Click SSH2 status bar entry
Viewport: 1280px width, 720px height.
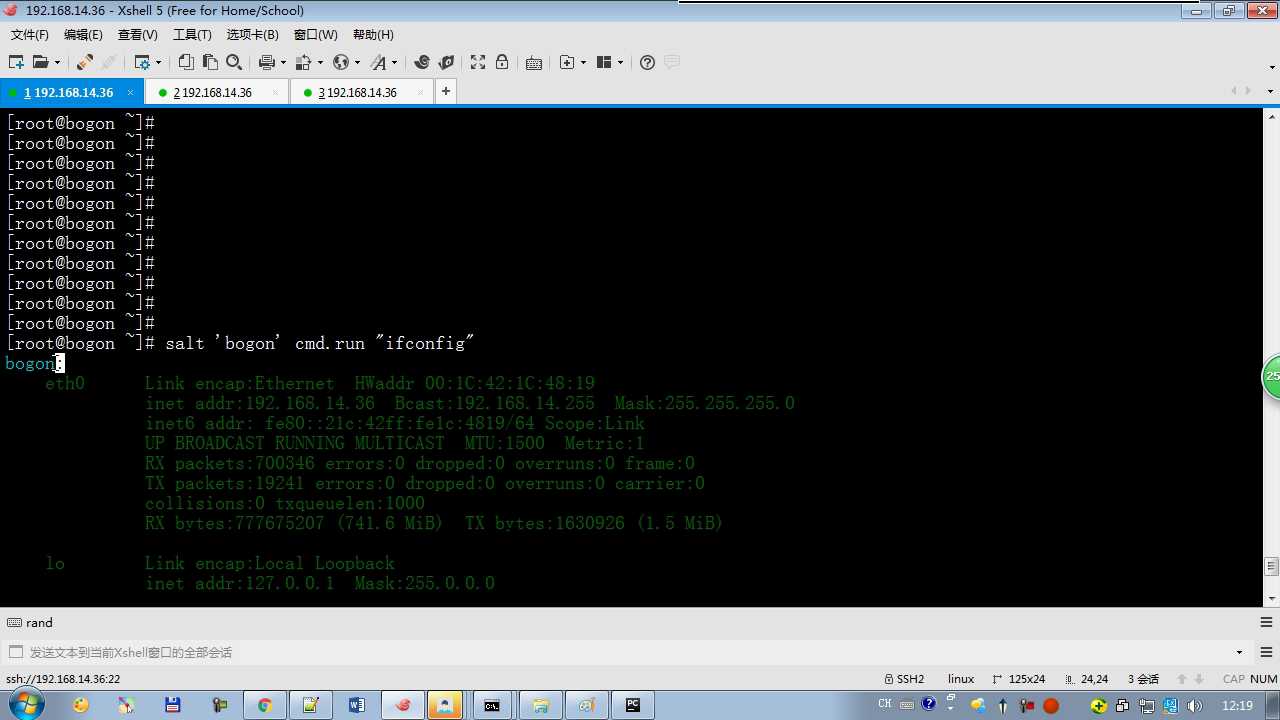tap(905, 679)
